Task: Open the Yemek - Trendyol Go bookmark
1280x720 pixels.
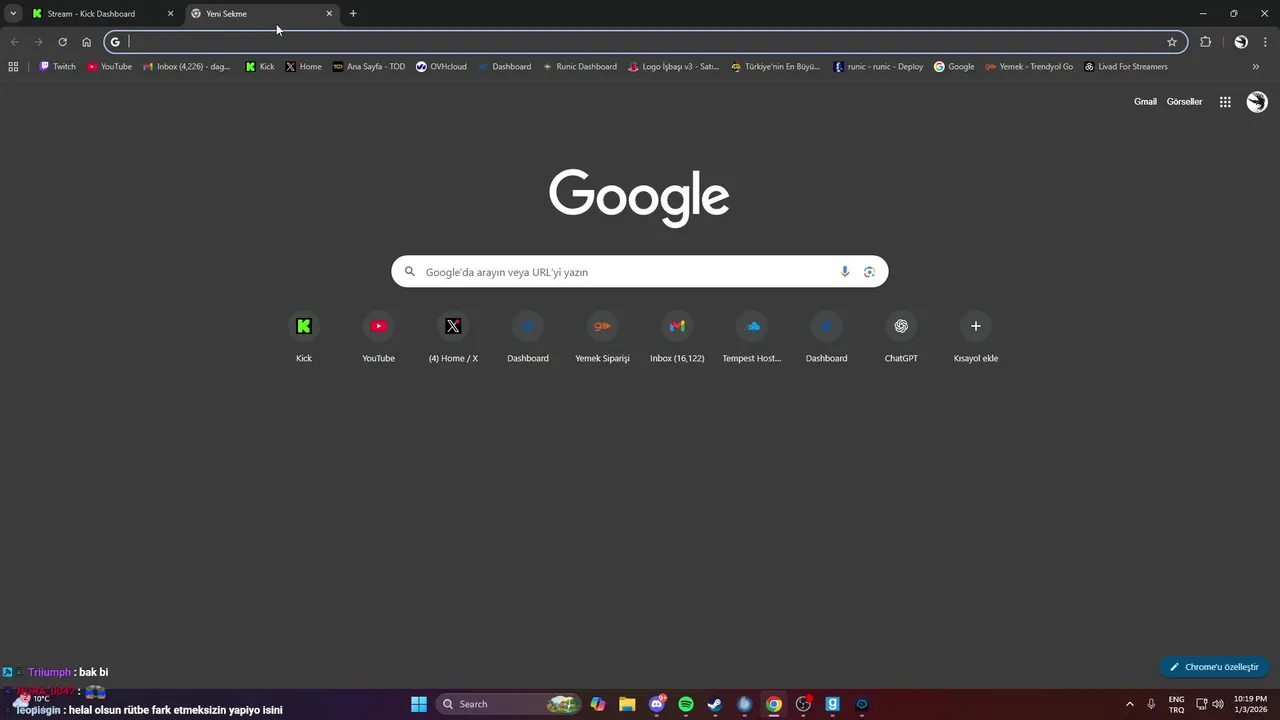Action: (x=1029, y=67)
